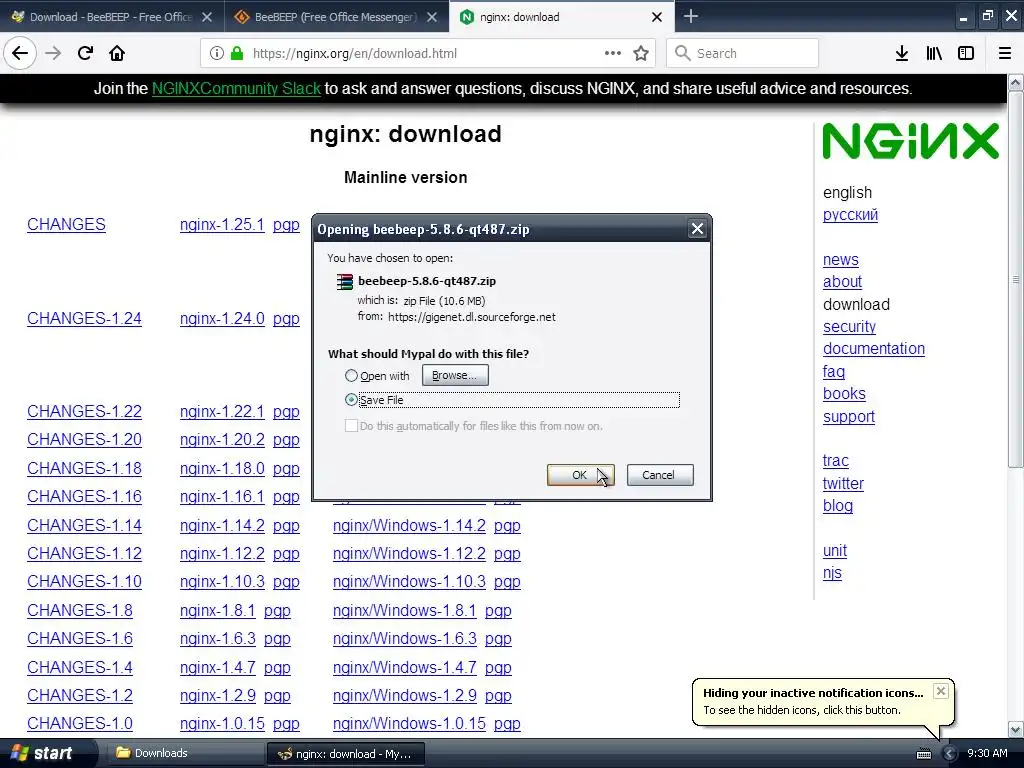Image resolution: width=1024 pixels, height=768 pixels.
Task: Close the Download - BeeBEEP tab
Action: 207,17
